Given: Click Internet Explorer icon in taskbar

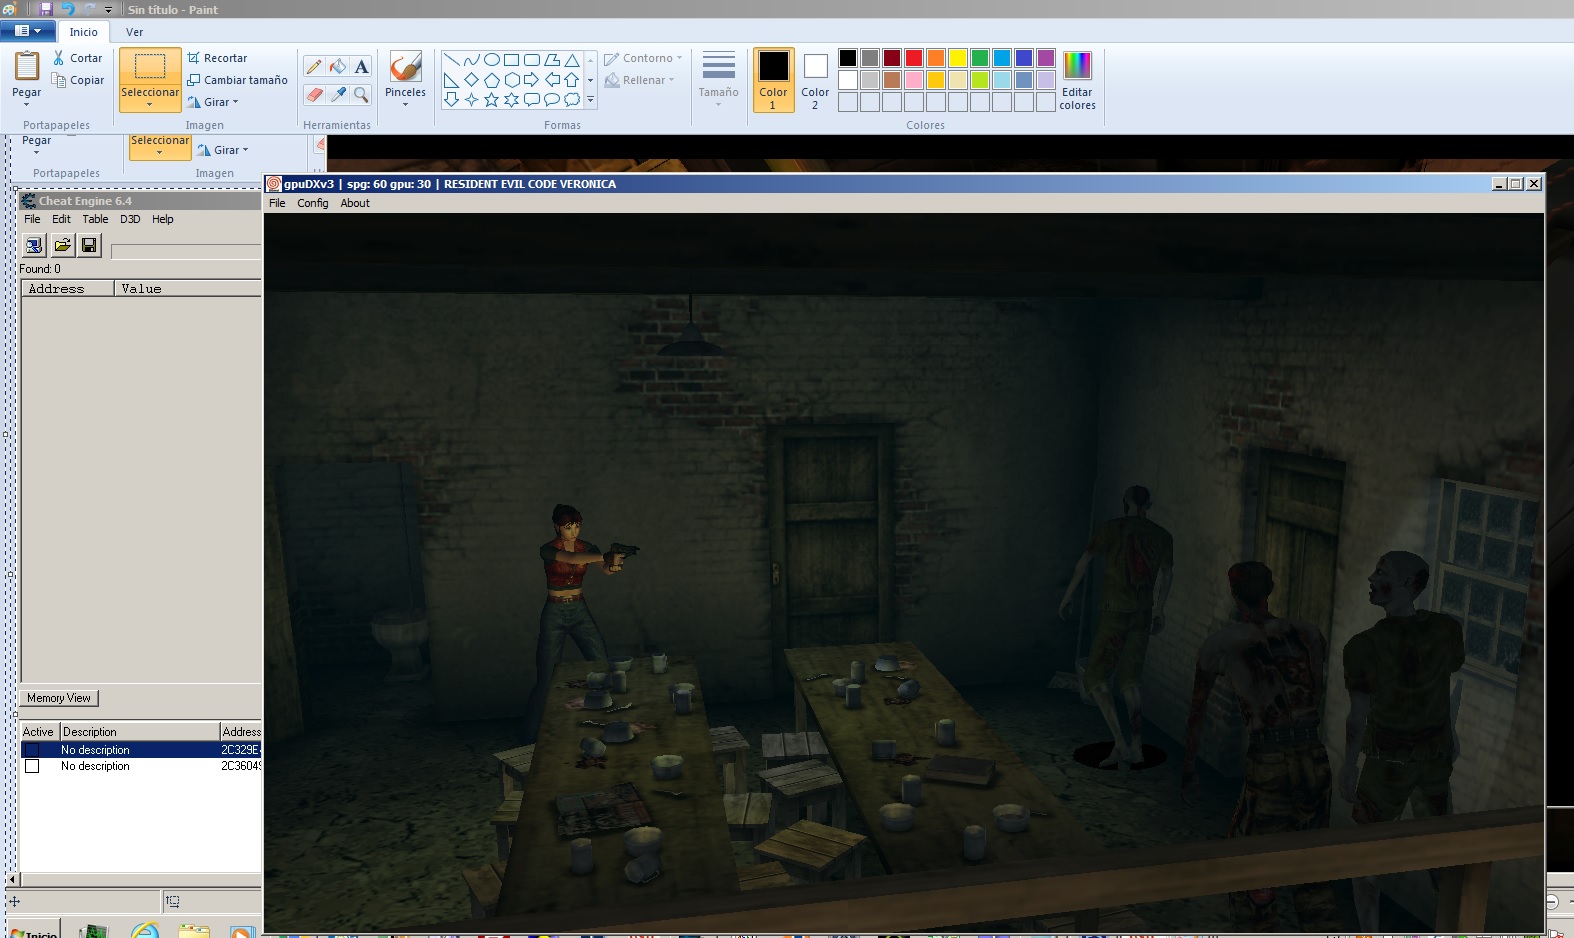Looking at the screenshot, I should coord(145,931).
